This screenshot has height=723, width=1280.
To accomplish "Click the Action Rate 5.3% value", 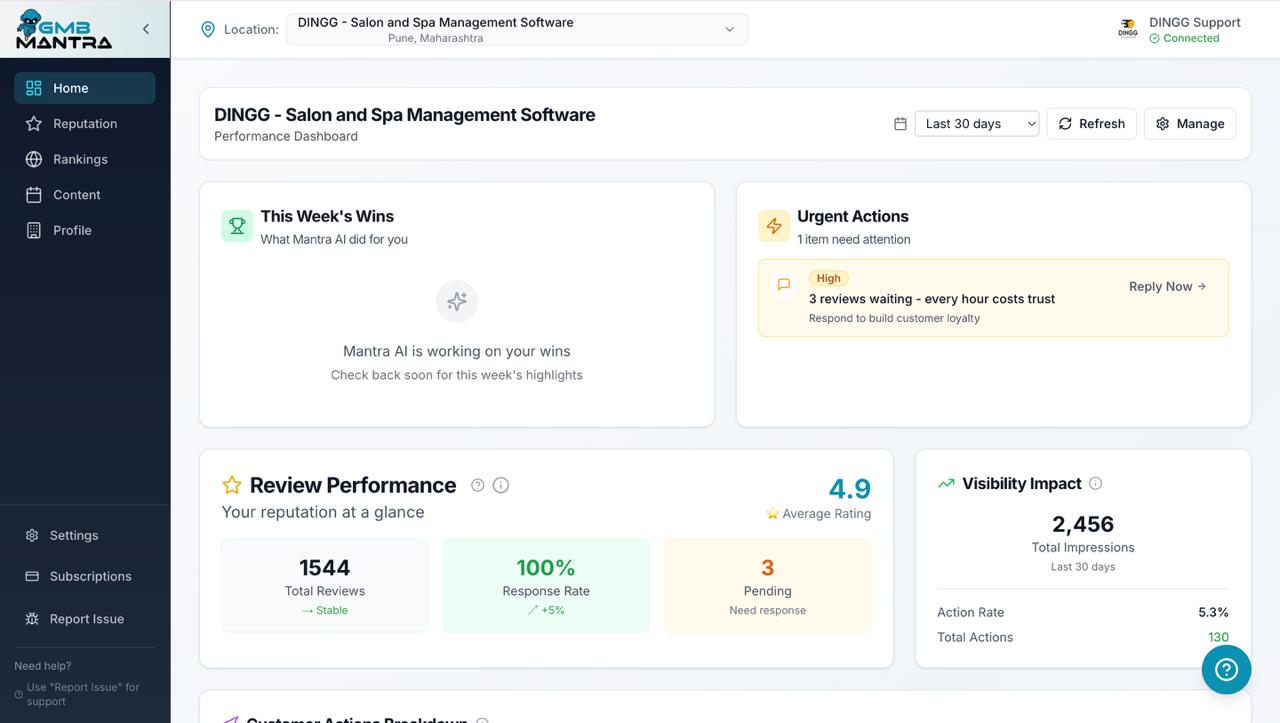I will point(1214,612).
